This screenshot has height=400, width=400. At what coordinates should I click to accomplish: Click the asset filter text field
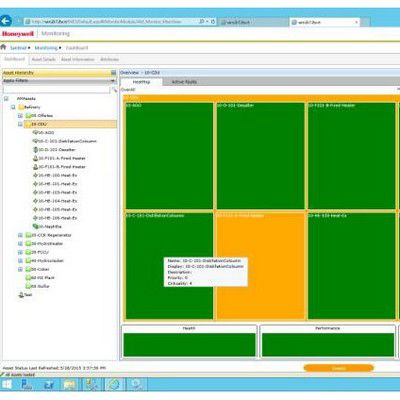pyautogui.click(x=56, y=90)
